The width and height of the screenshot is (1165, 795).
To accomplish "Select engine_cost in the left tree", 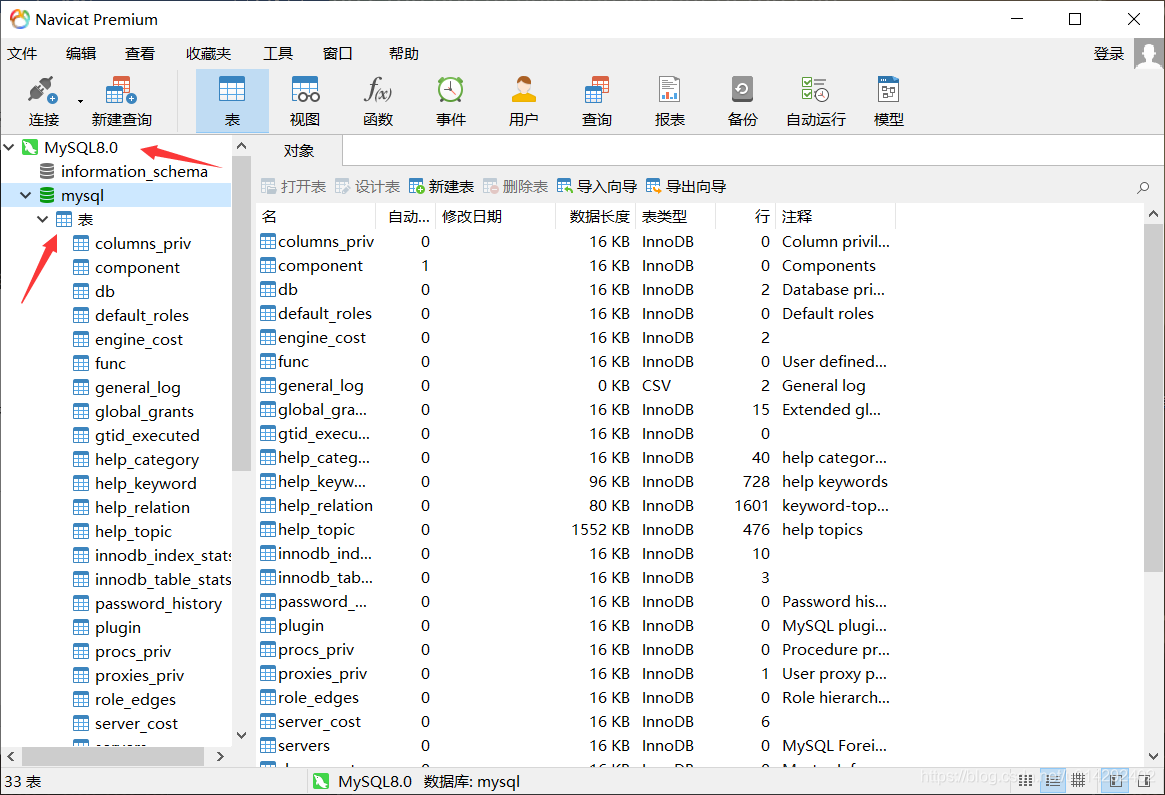I will click(138, 340).
